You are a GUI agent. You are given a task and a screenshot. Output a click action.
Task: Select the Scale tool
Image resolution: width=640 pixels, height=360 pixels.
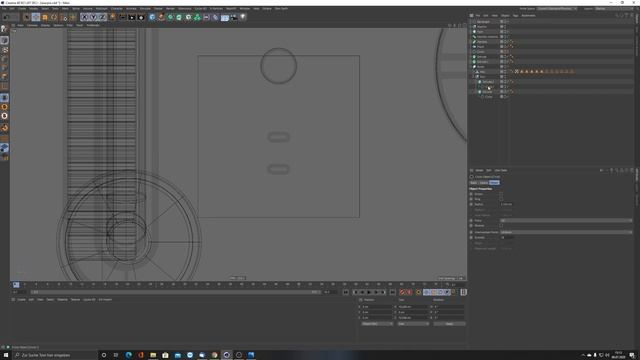tap(45, 17)
